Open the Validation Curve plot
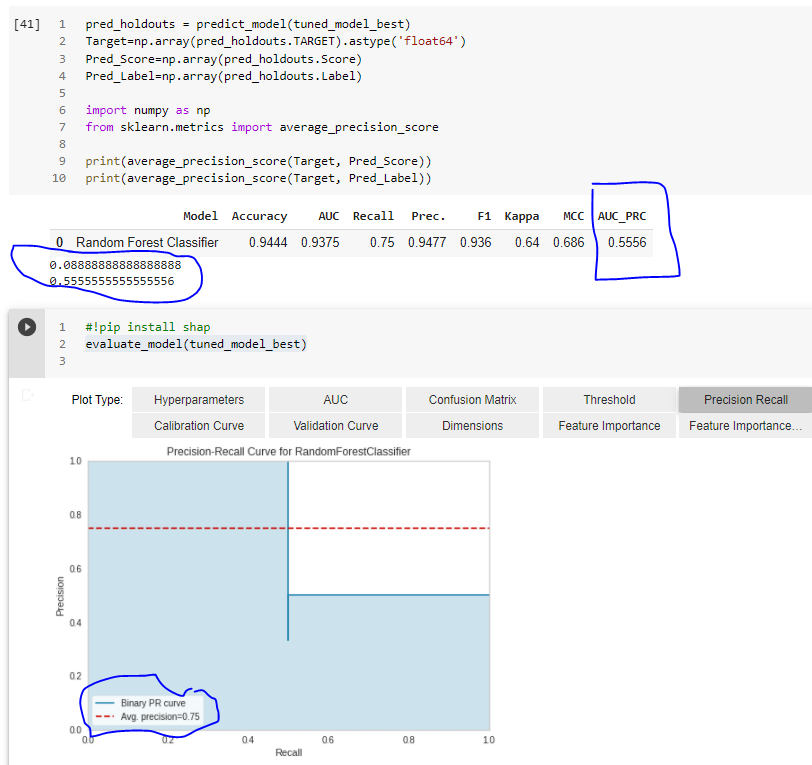The width and height of the screenshot is (812, 765). tap(334, 425)
